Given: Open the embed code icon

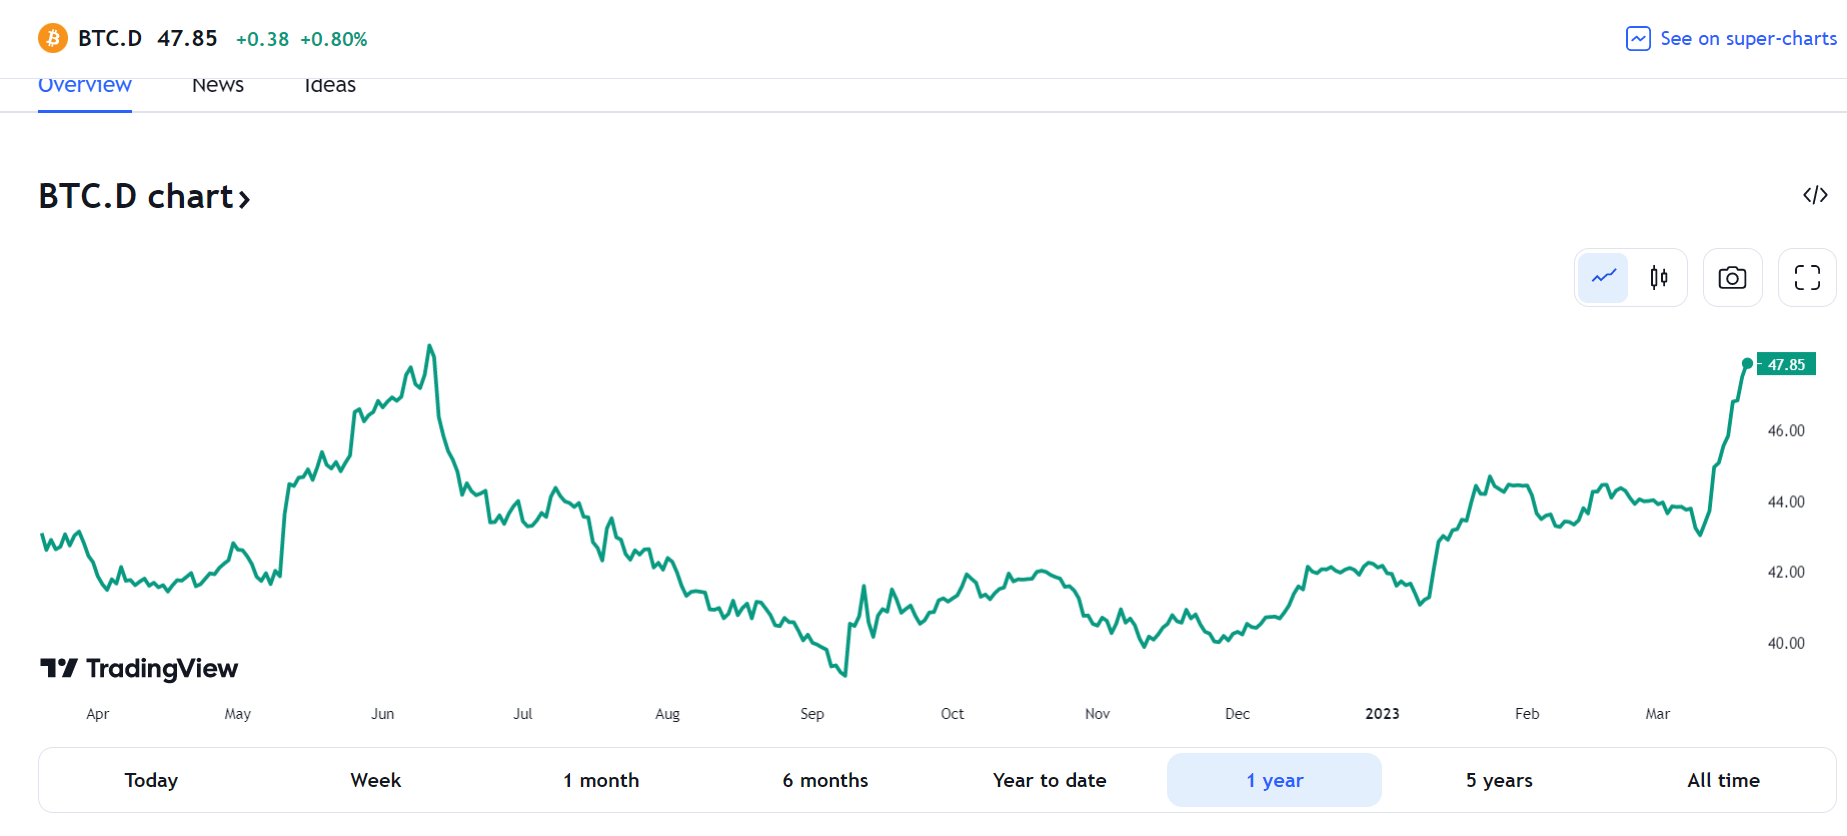Looking at the screenshot, I should [x=1815, y=195].
